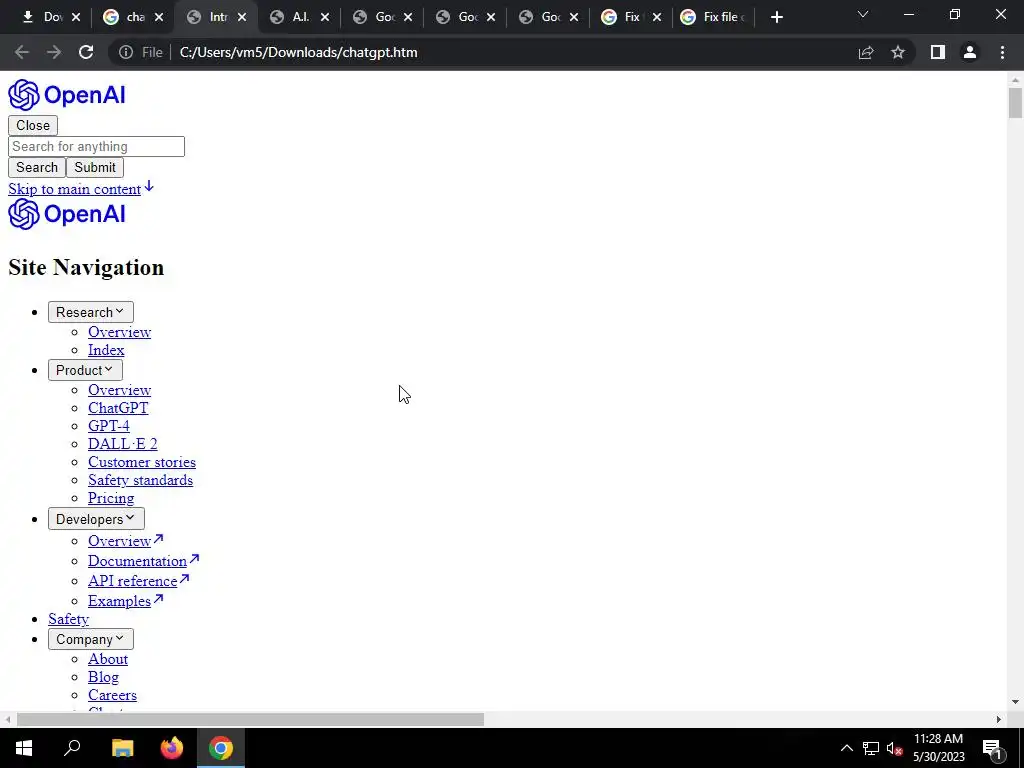Click the Search button

point(37,167)
